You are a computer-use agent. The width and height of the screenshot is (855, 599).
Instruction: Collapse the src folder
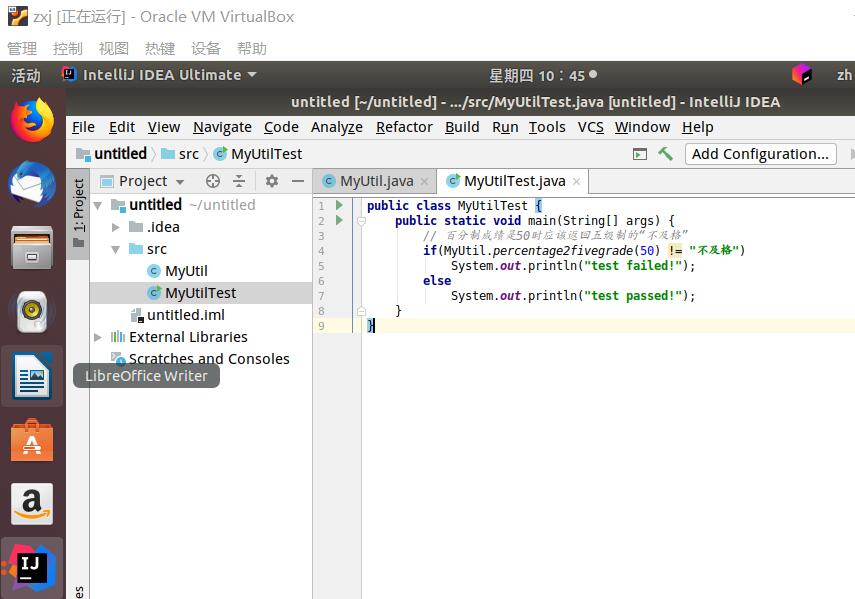click(x=116, y=250)
